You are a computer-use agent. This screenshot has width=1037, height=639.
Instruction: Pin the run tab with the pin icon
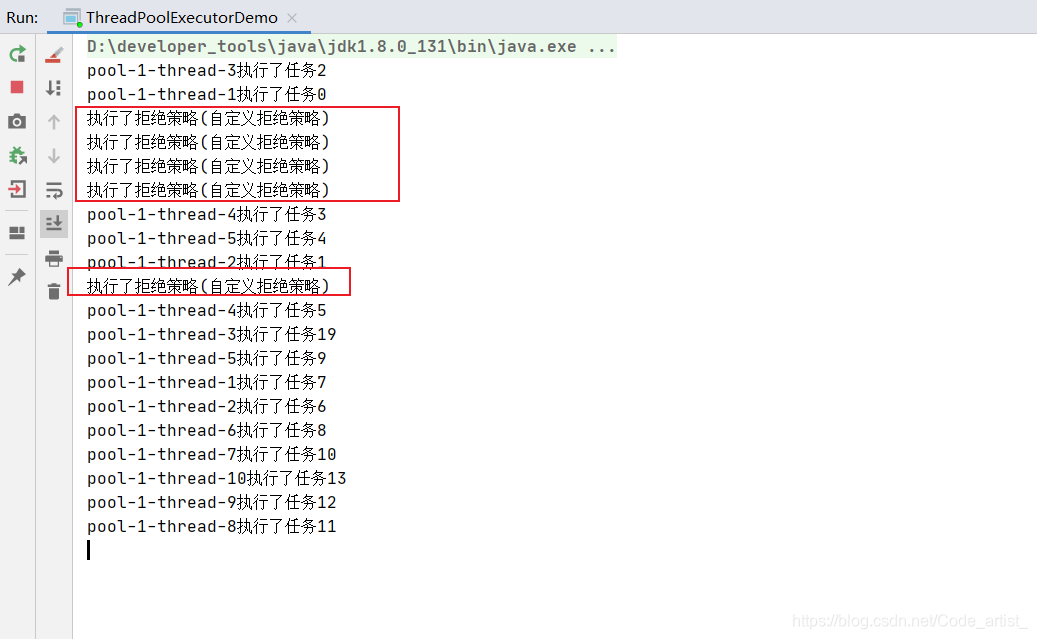coord(17,277)
